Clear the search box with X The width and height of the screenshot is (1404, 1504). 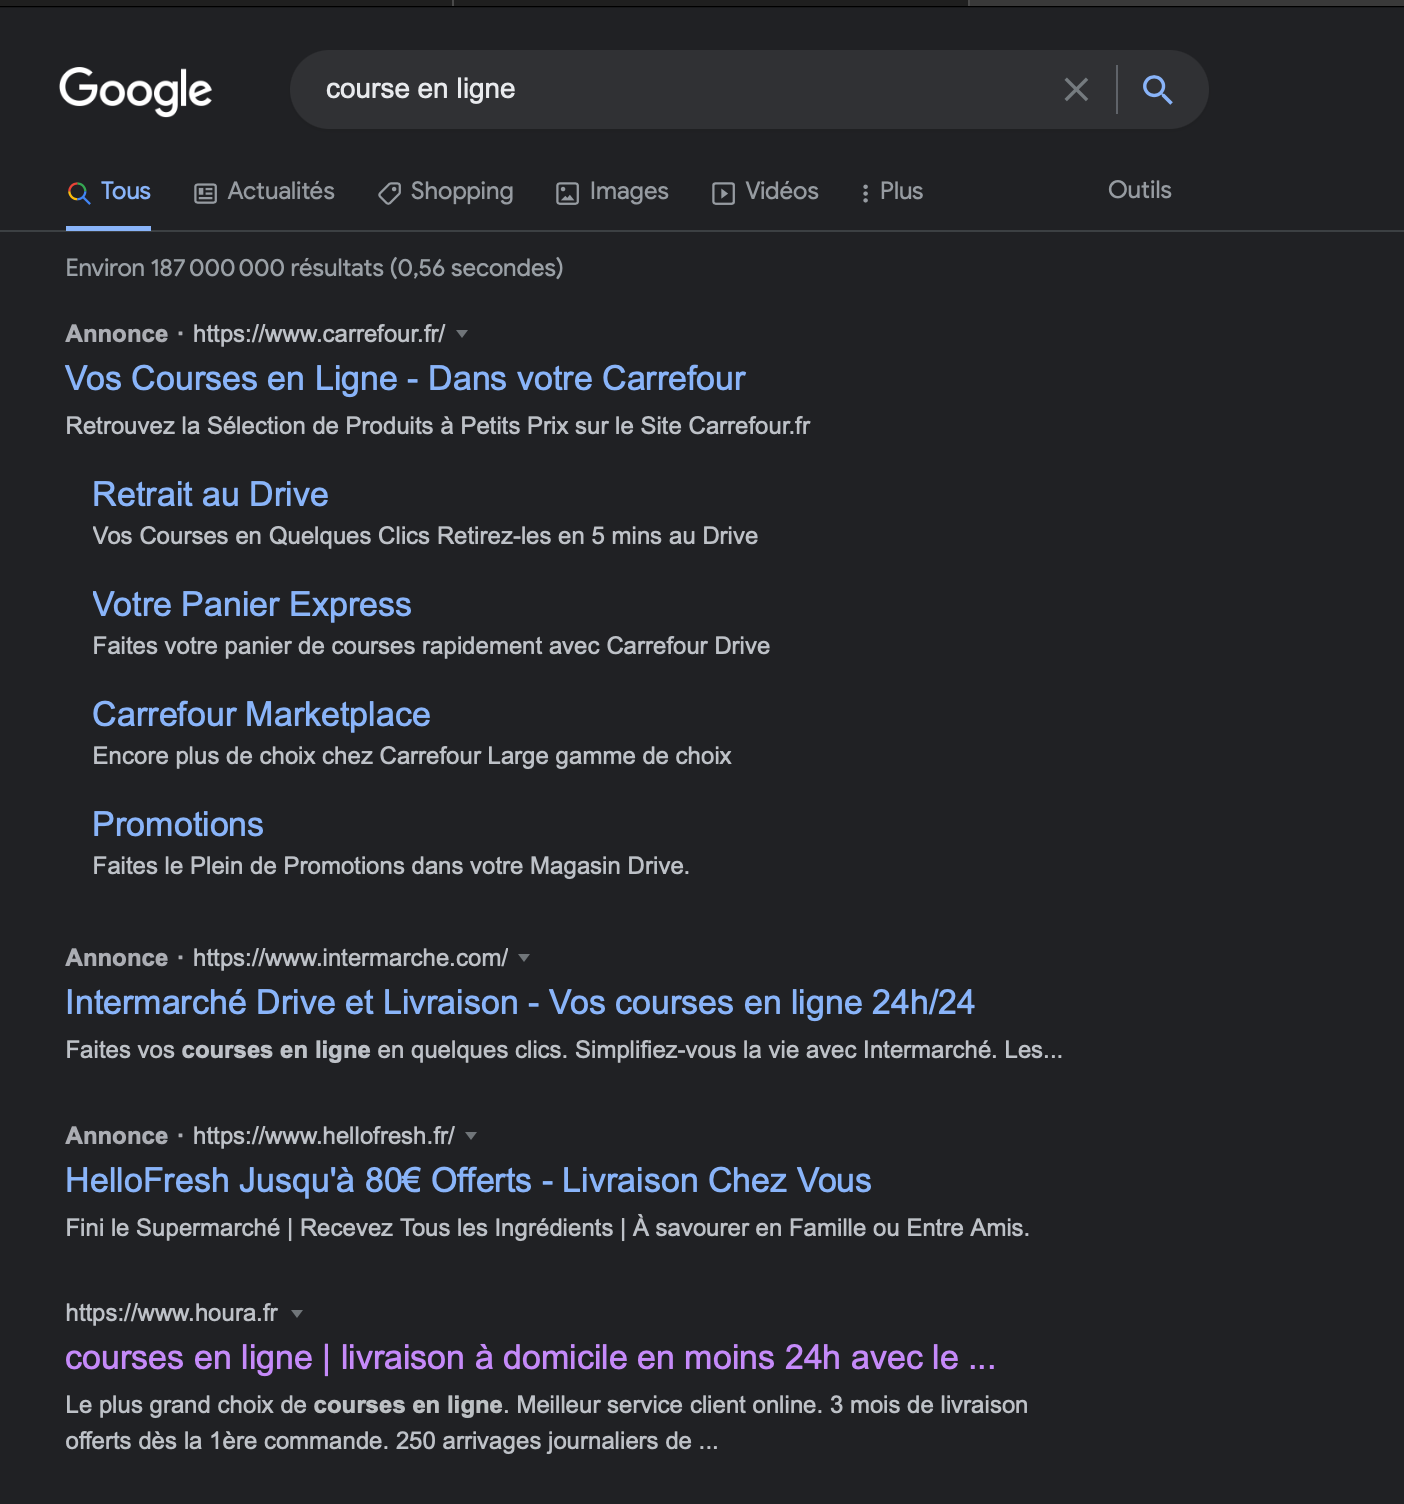[x=1076, y=90]
